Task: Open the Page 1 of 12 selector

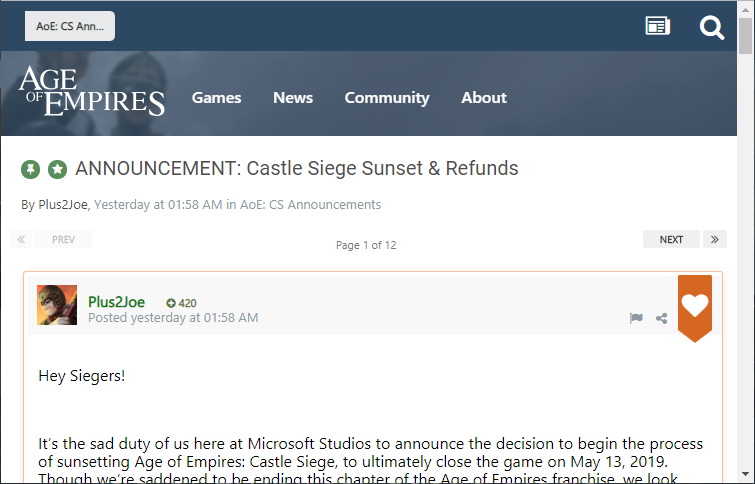Action: click(366, 245)
